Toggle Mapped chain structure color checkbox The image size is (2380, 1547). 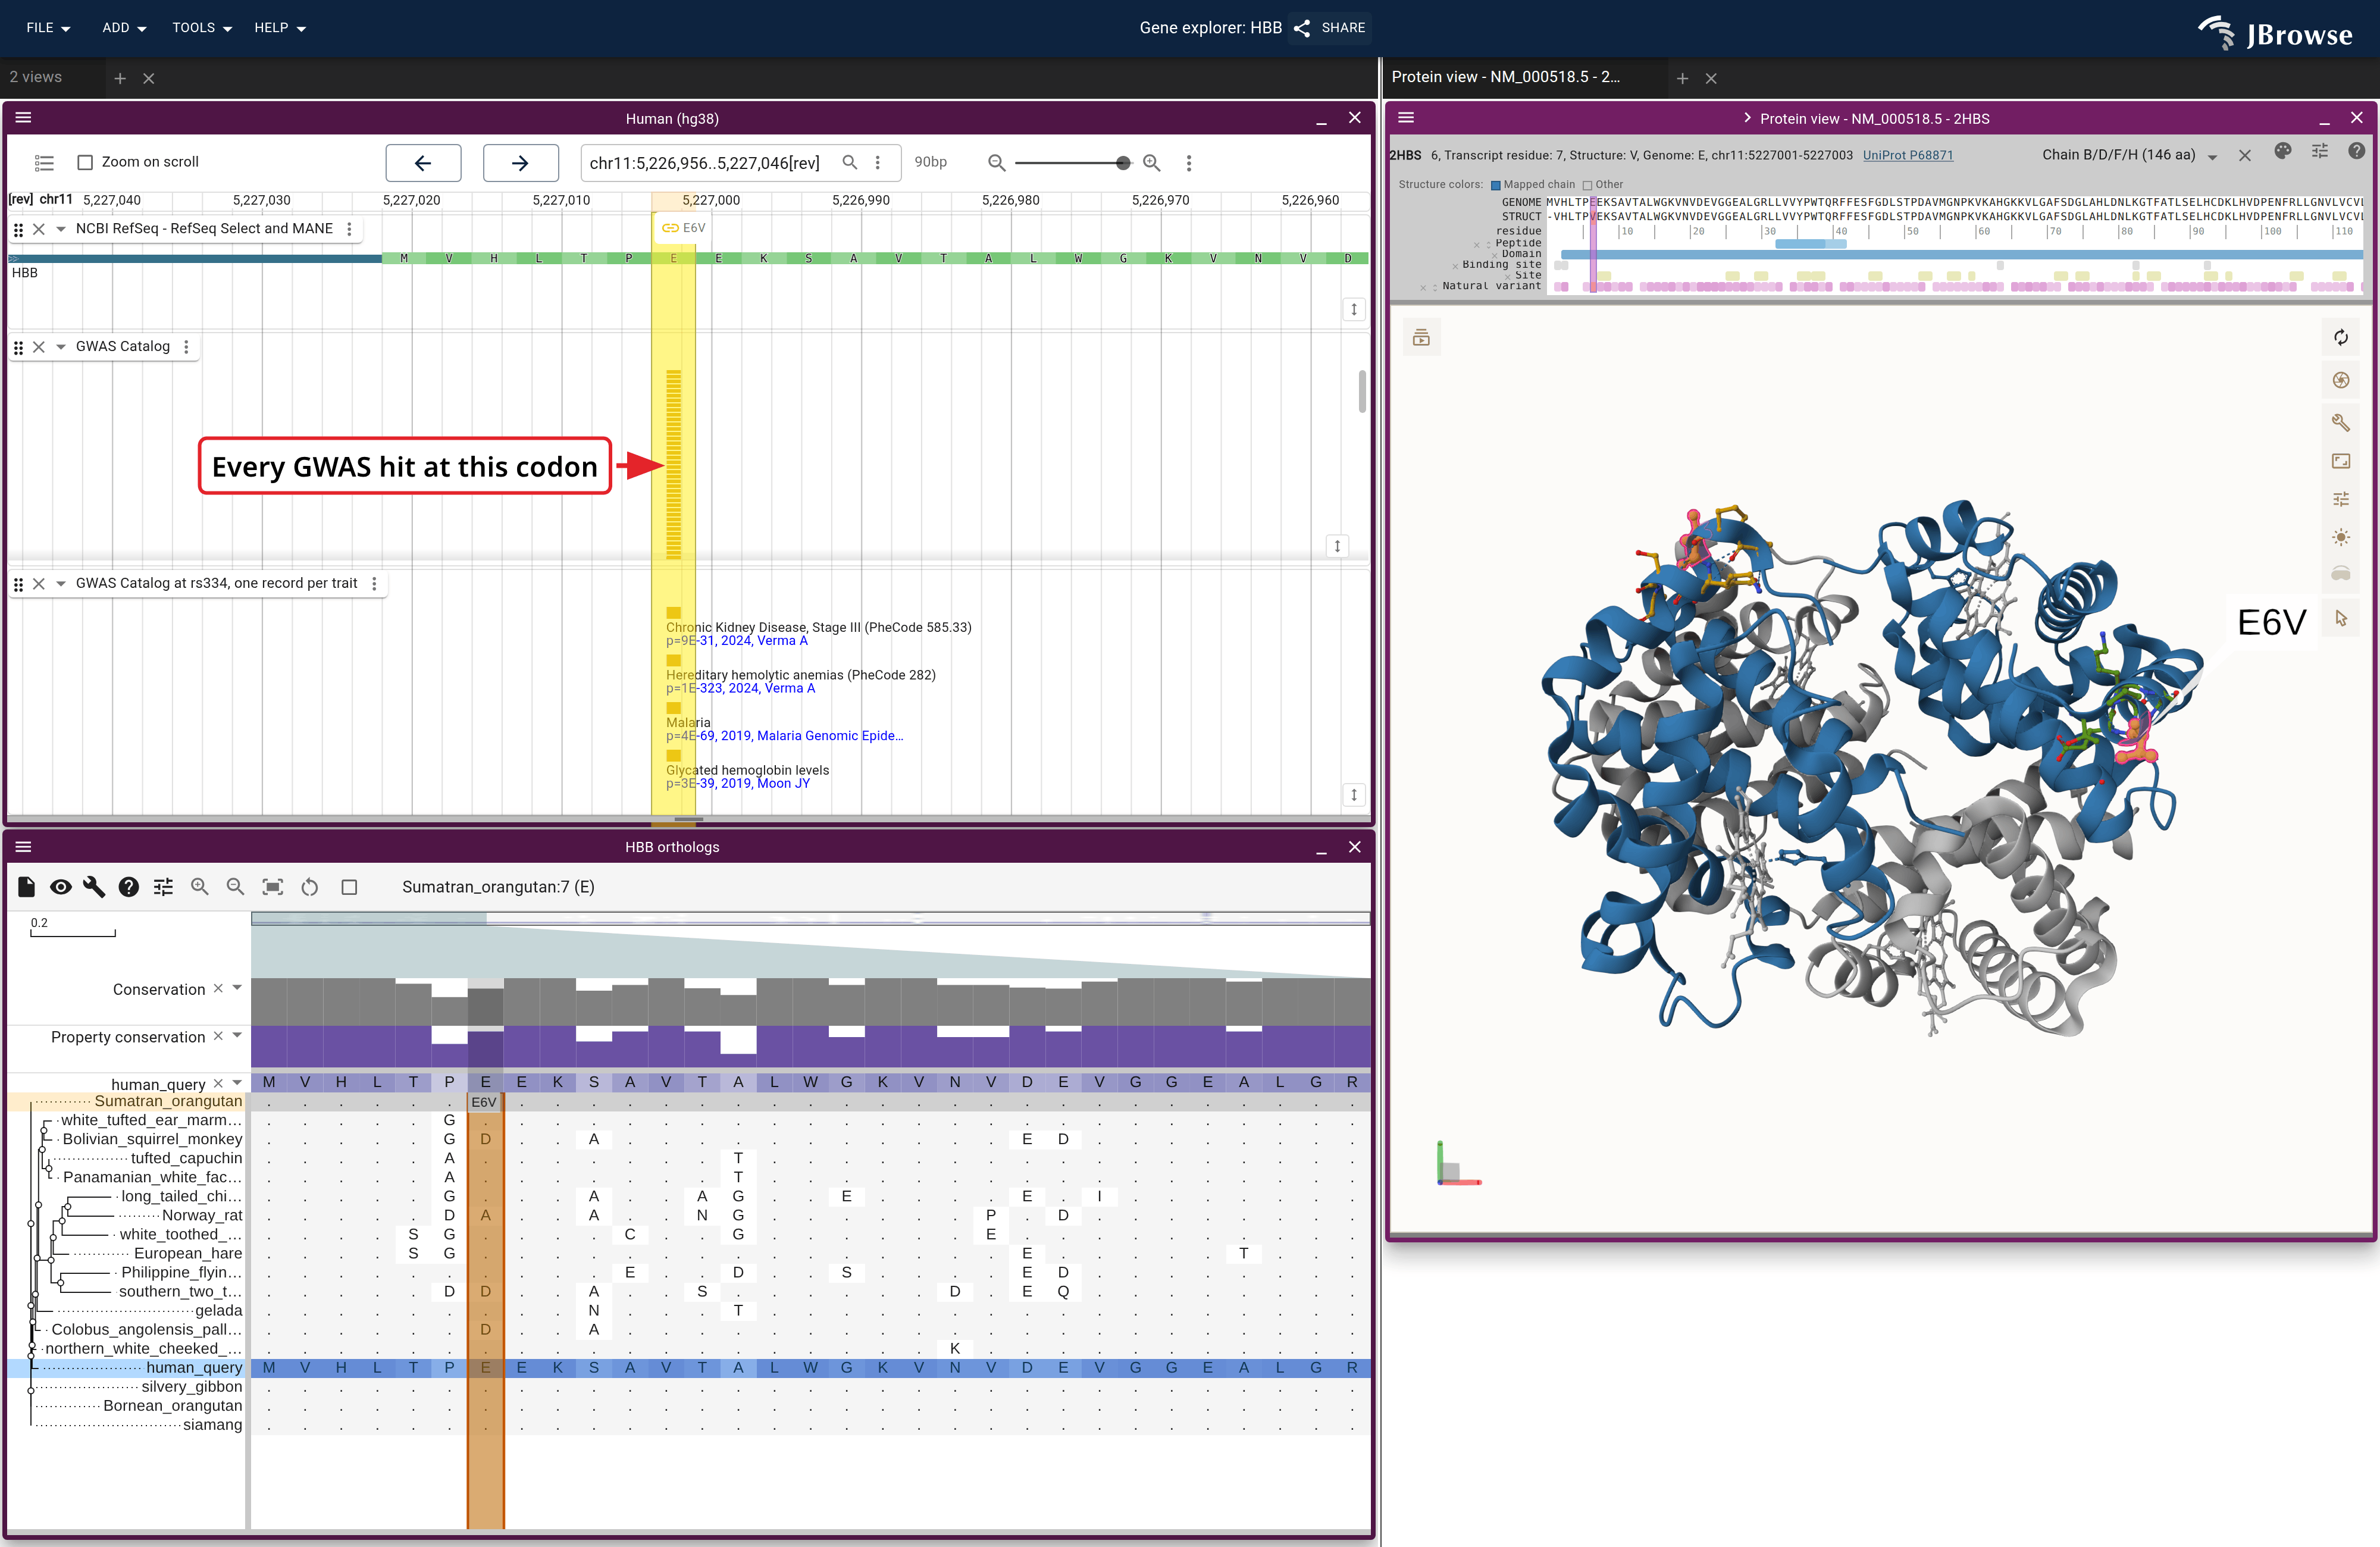[x=1496, y=185]
